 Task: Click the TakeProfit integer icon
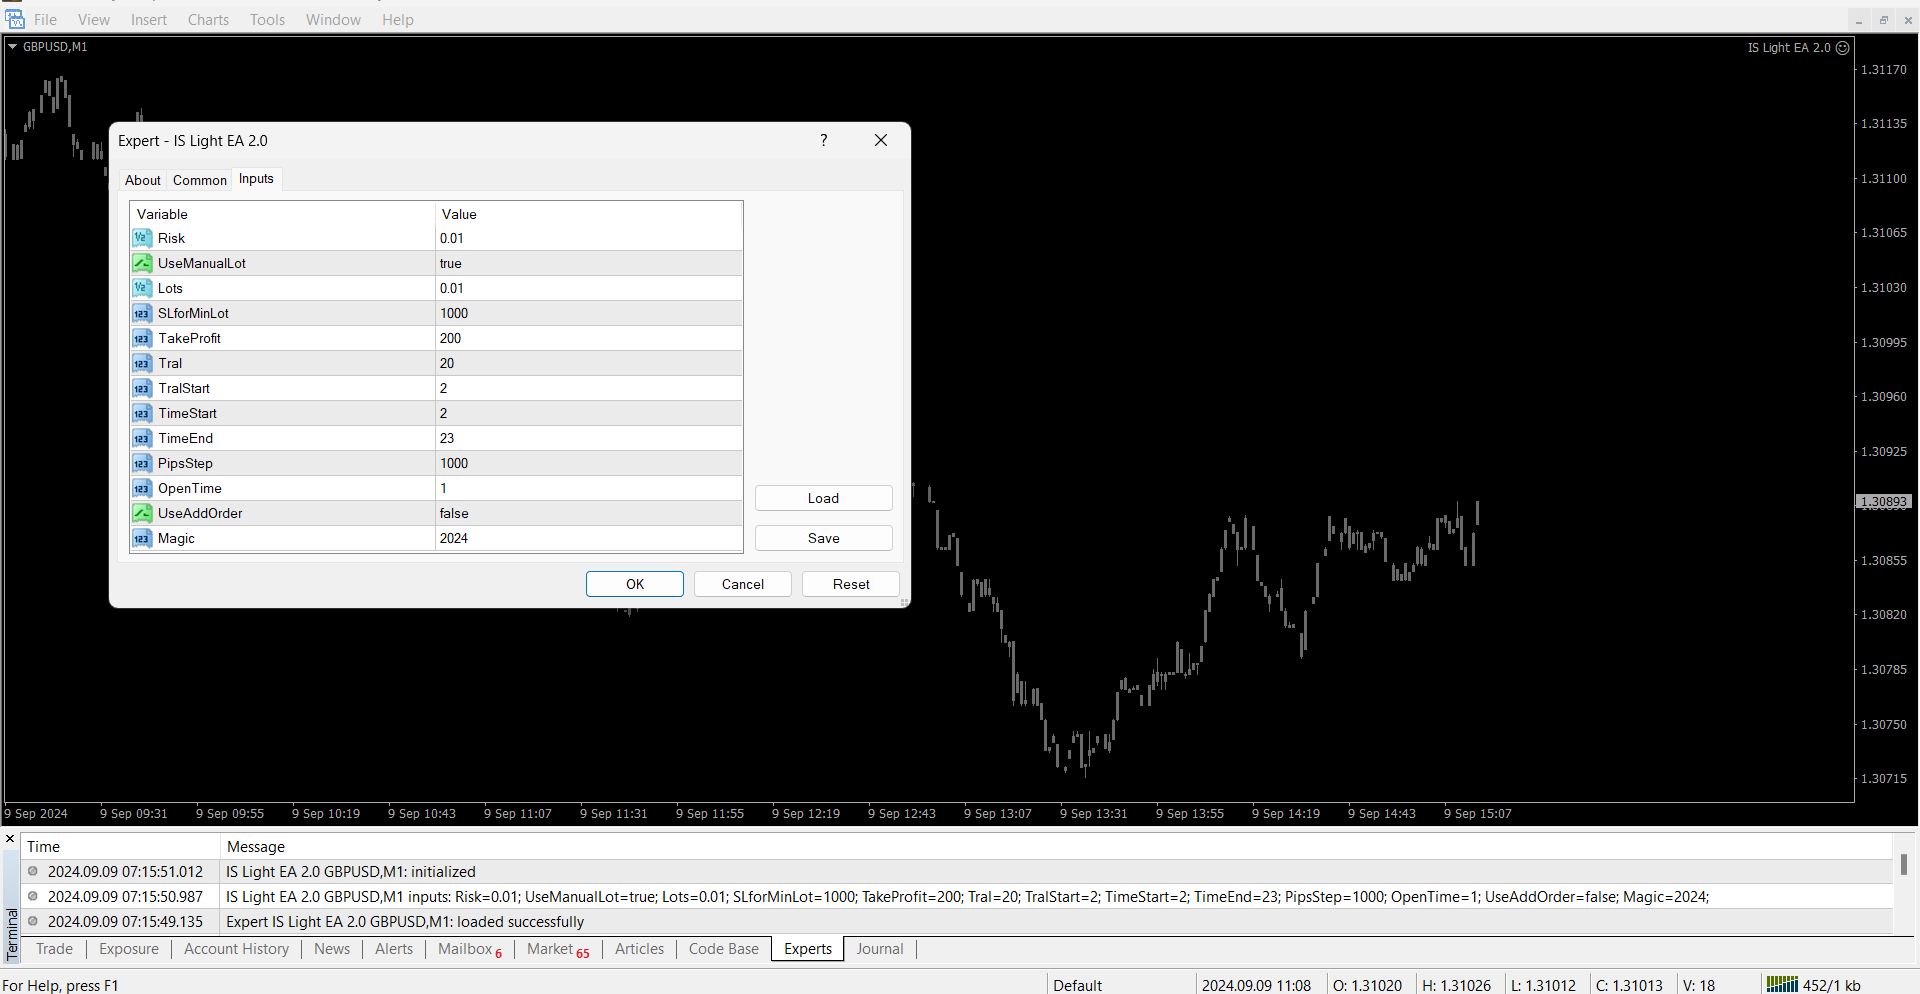tap(141, 338)
